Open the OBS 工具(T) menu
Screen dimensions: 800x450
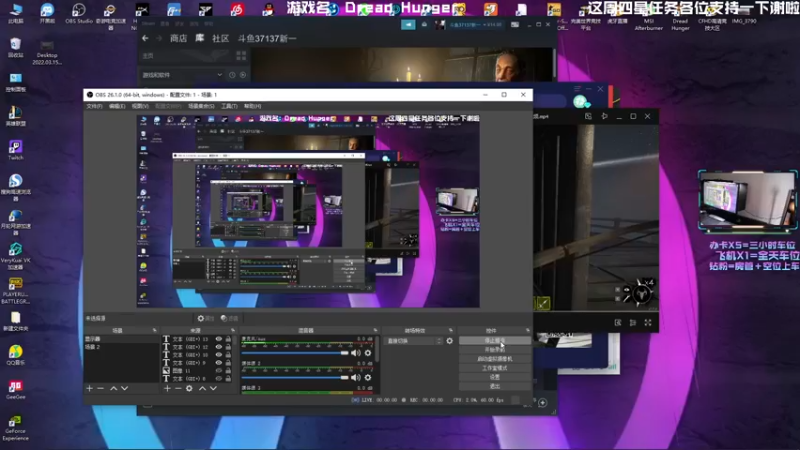[229, 106]
